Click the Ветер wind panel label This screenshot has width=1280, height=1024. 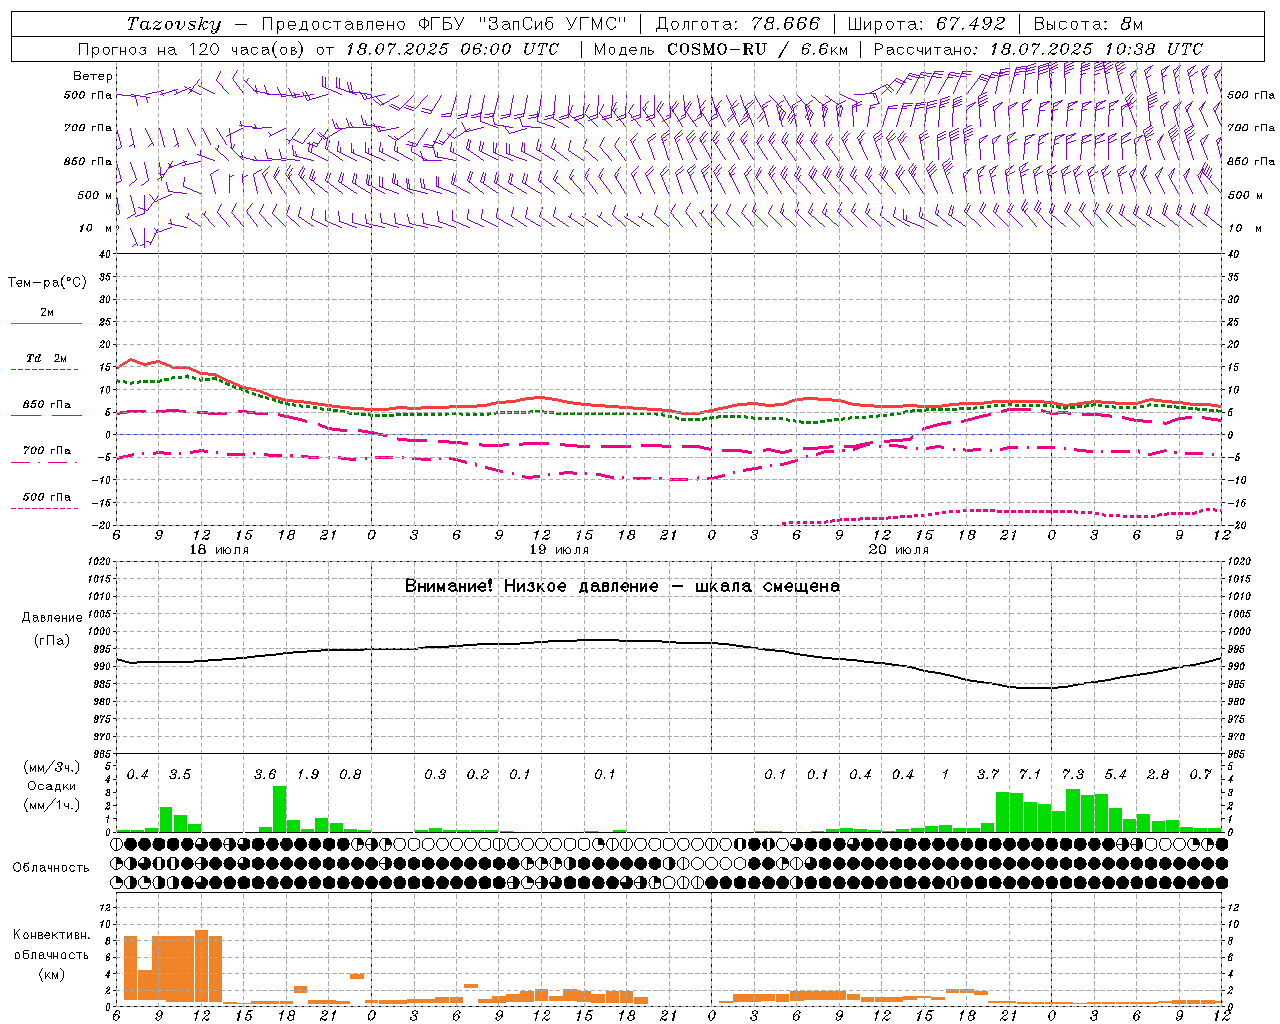[93, 76]
